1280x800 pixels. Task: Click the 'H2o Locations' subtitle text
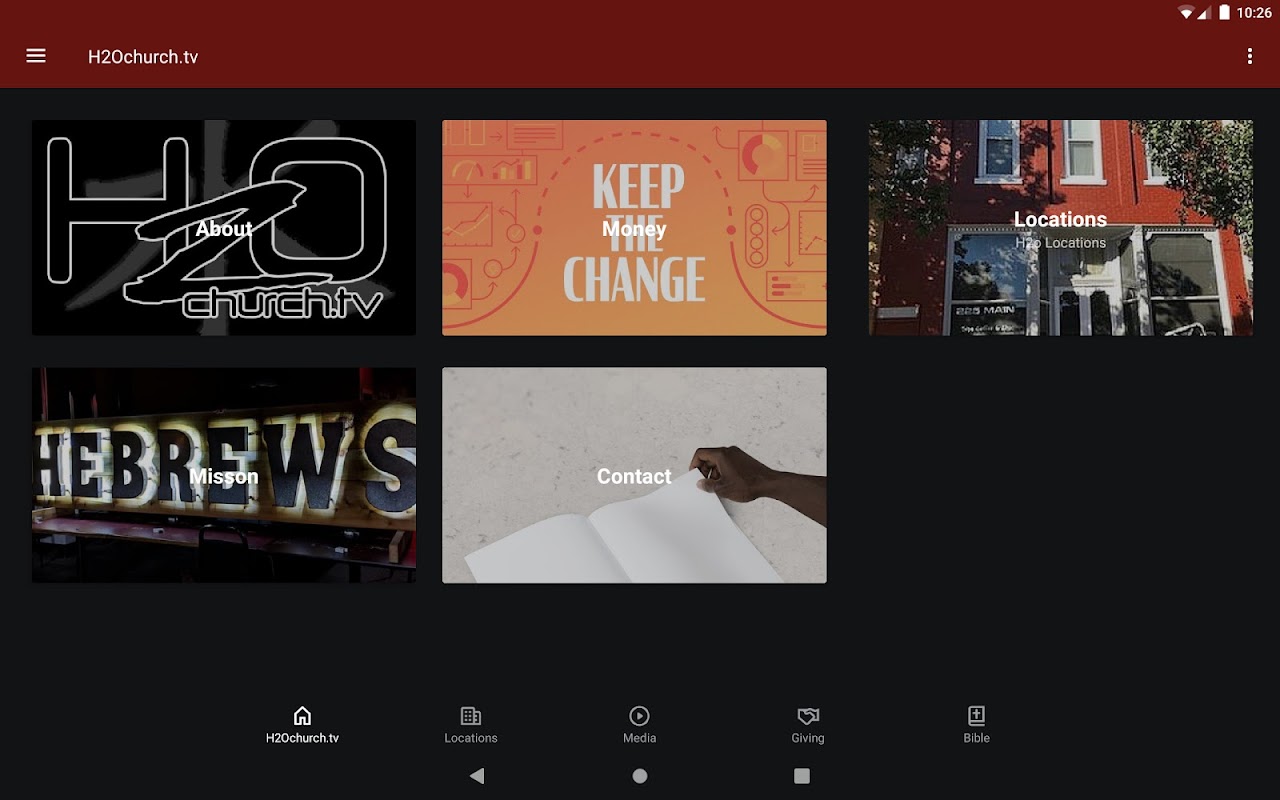1061,243
